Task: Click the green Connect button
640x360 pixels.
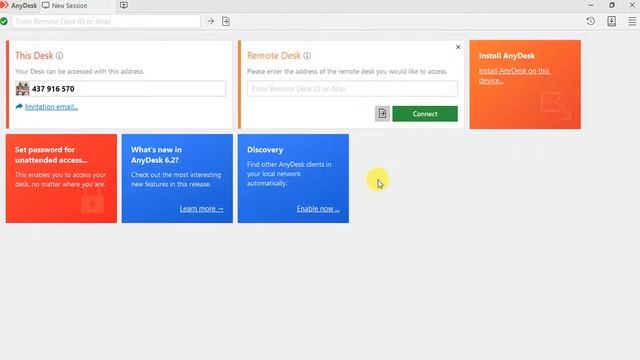Action: coord(425,114)
